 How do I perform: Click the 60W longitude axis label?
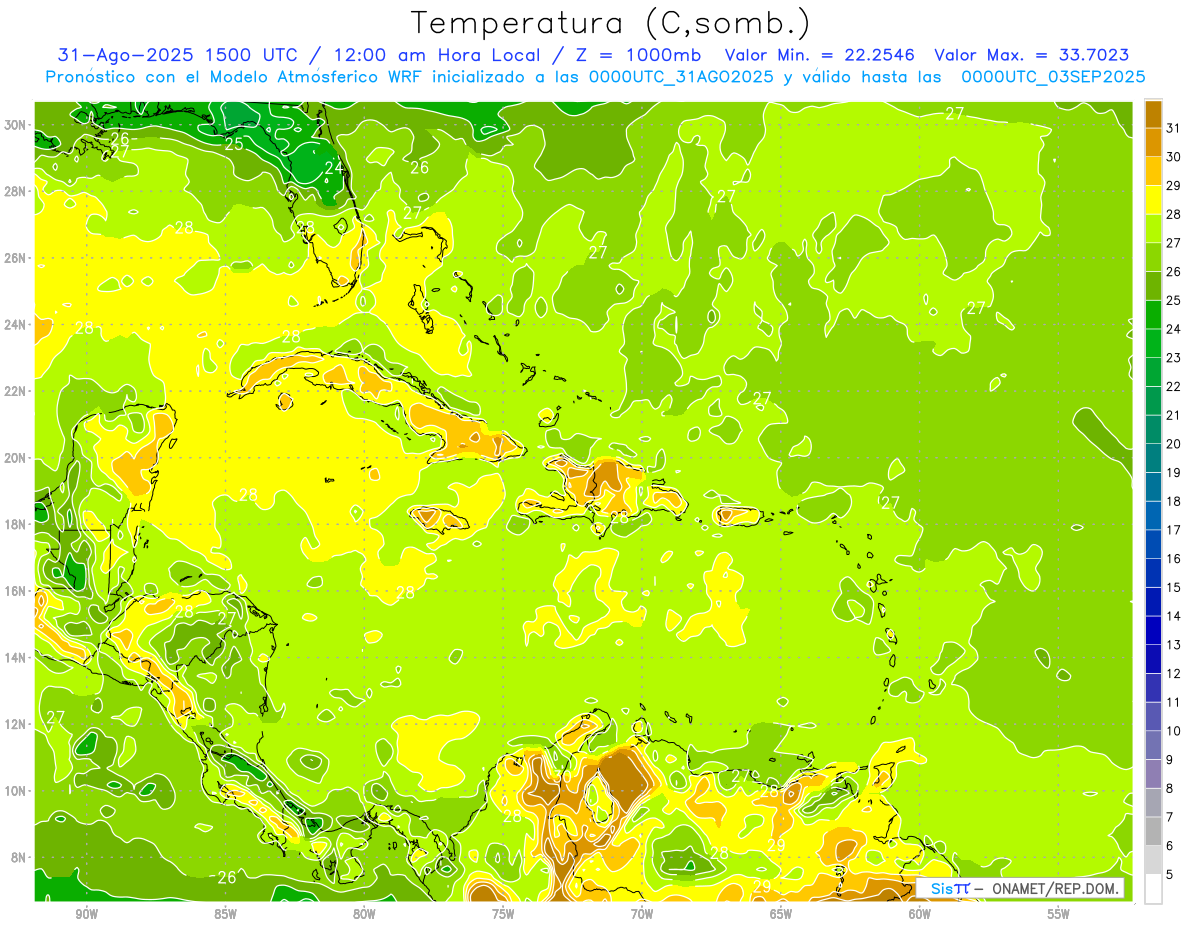tap(920, 914)
